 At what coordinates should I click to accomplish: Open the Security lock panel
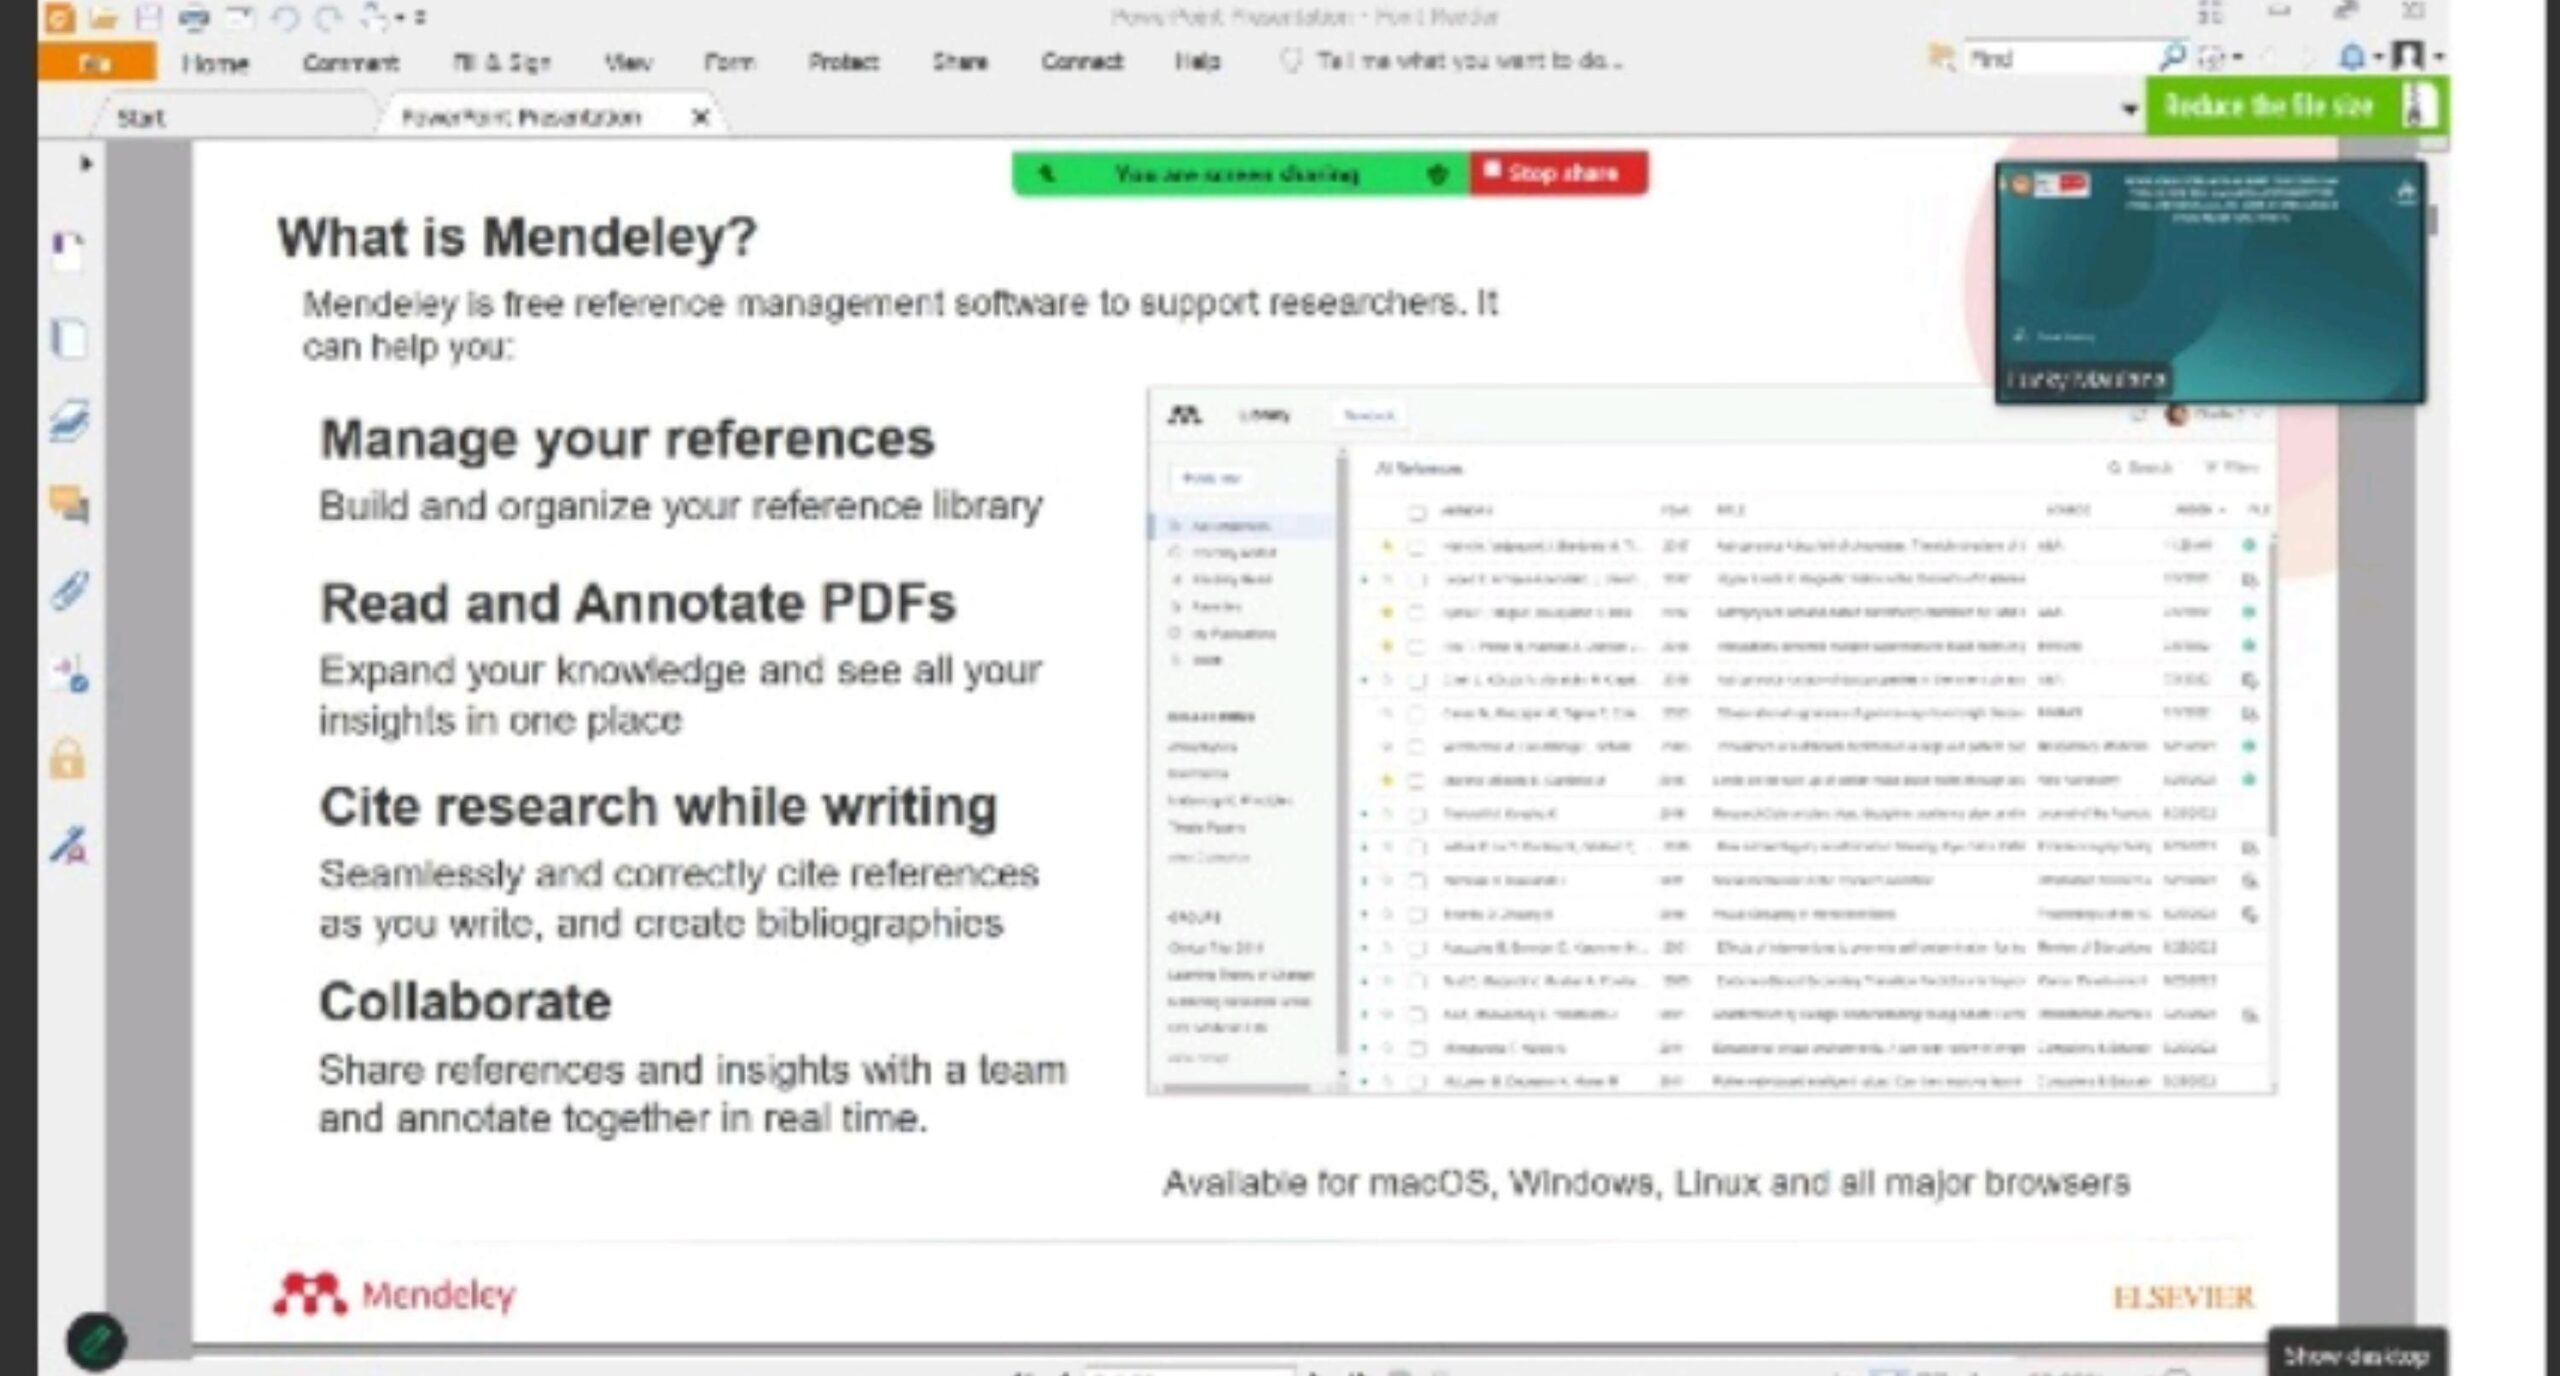click(68, 758)
